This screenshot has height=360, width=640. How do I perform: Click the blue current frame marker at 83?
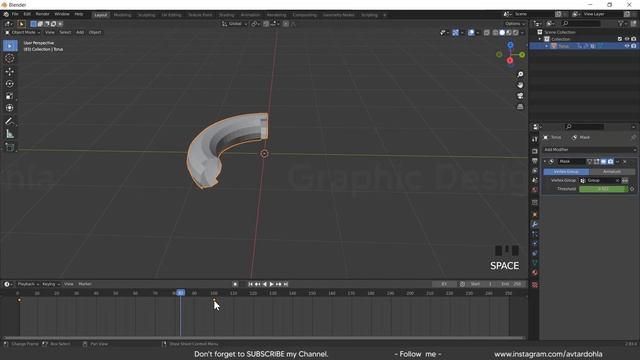[x=180, y=293]
